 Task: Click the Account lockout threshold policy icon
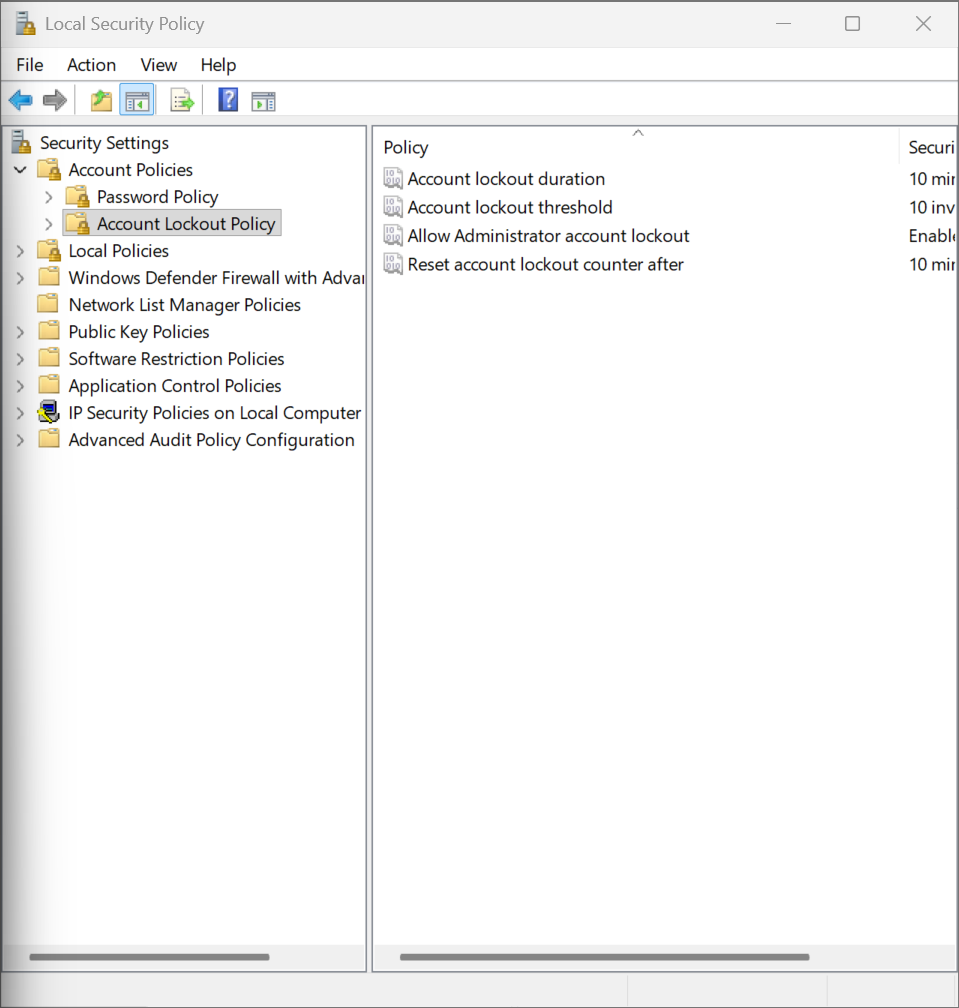coord(393,208)
